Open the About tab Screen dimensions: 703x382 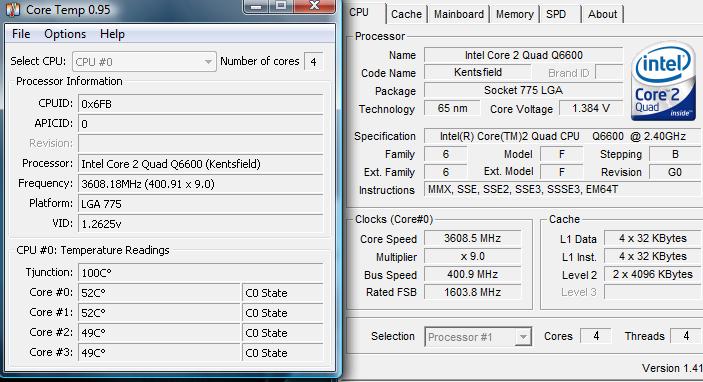[602, 14]
